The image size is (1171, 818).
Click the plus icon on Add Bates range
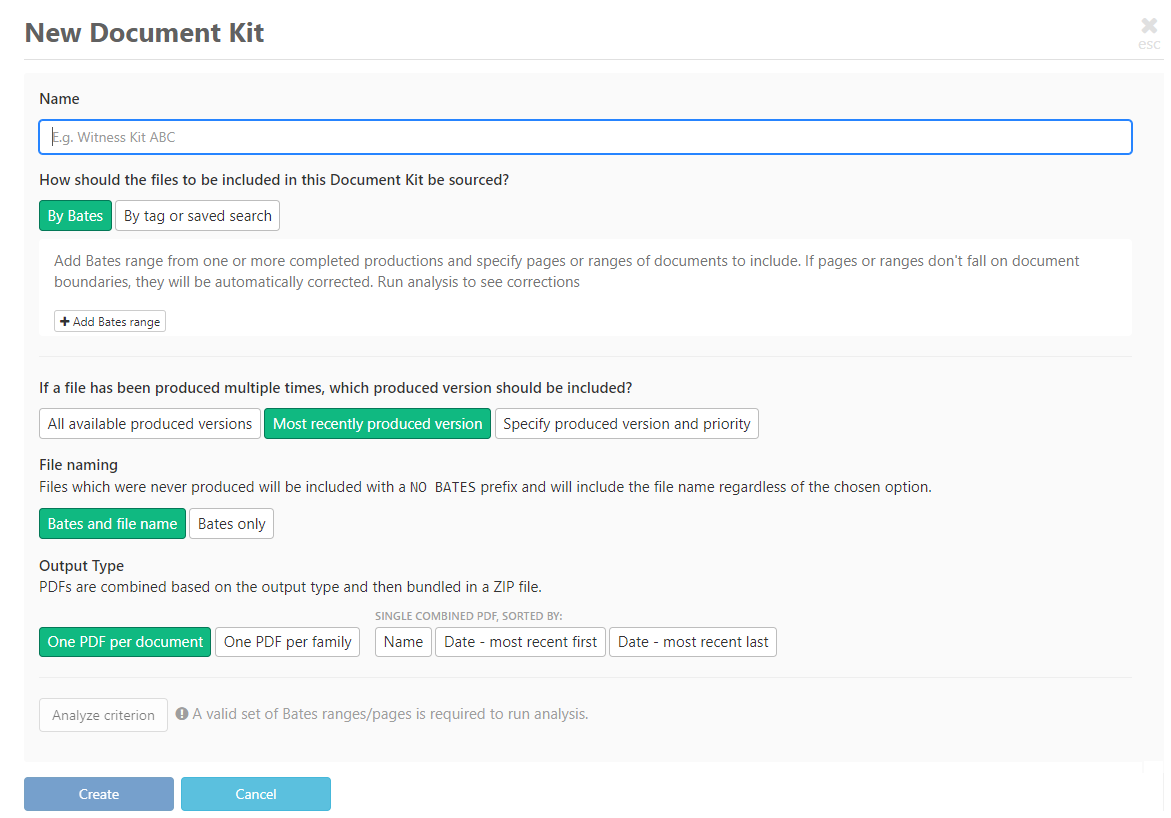(x=64, y=321)
